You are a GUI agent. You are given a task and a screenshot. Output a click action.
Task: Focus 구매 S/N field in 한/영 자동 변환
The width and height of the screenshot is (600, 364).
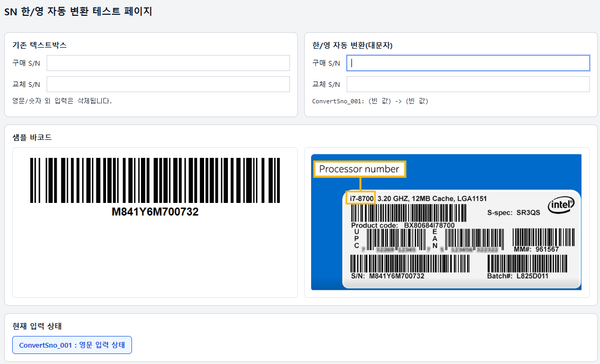[468, 63]
